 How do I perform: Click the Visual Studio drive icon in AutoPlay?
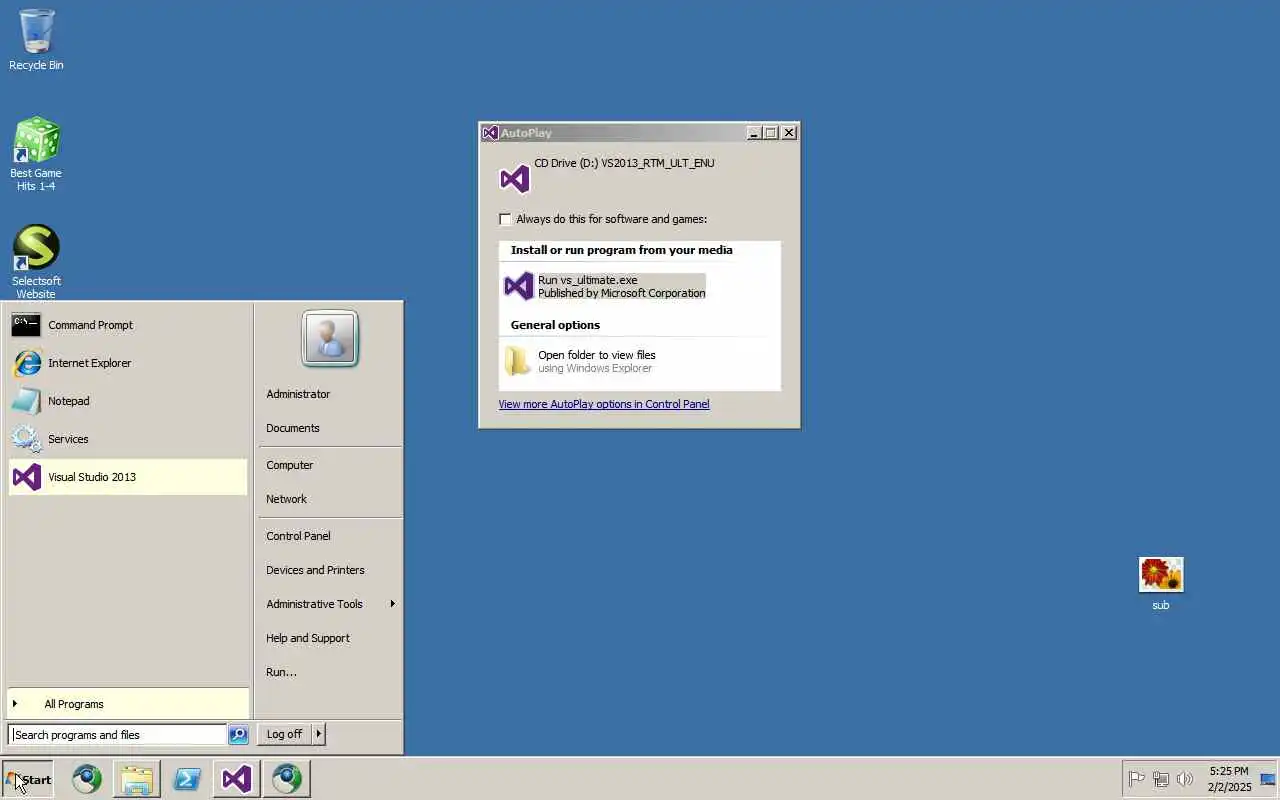point(514,179)
